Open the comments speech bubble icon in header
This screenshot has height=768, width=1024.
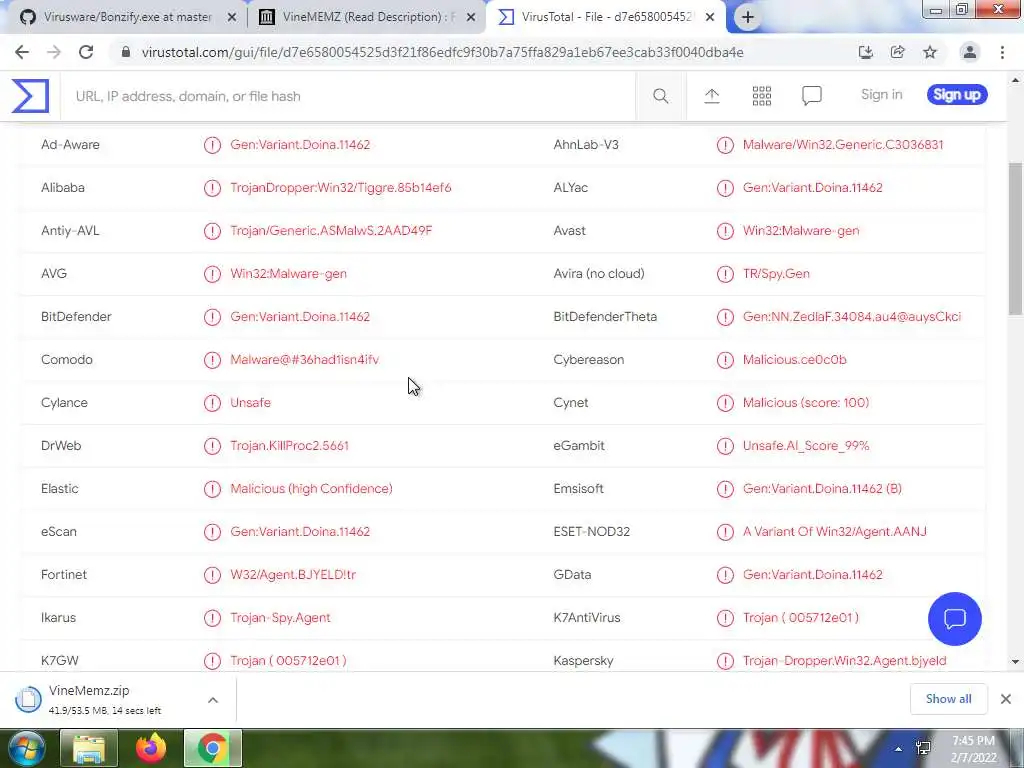coord(812,96)
